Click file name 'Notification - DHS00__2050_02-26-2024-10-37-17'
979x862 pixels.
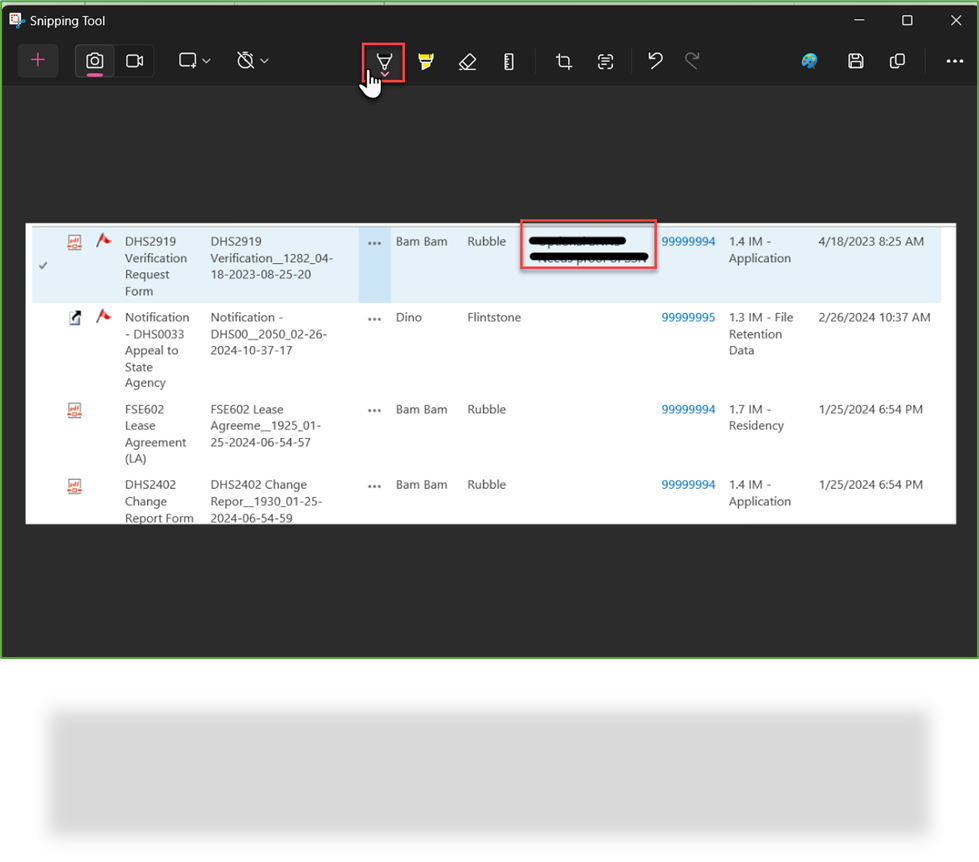tap(268, 334)
